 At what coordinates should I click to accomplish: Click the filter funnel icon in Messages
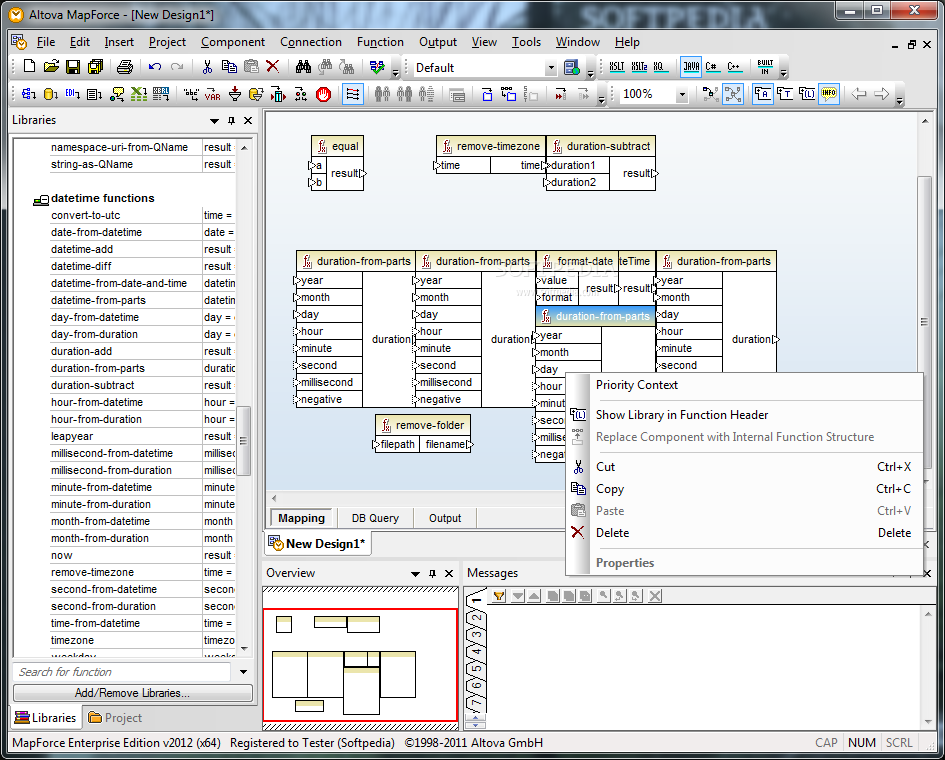[x=499, y=596]
